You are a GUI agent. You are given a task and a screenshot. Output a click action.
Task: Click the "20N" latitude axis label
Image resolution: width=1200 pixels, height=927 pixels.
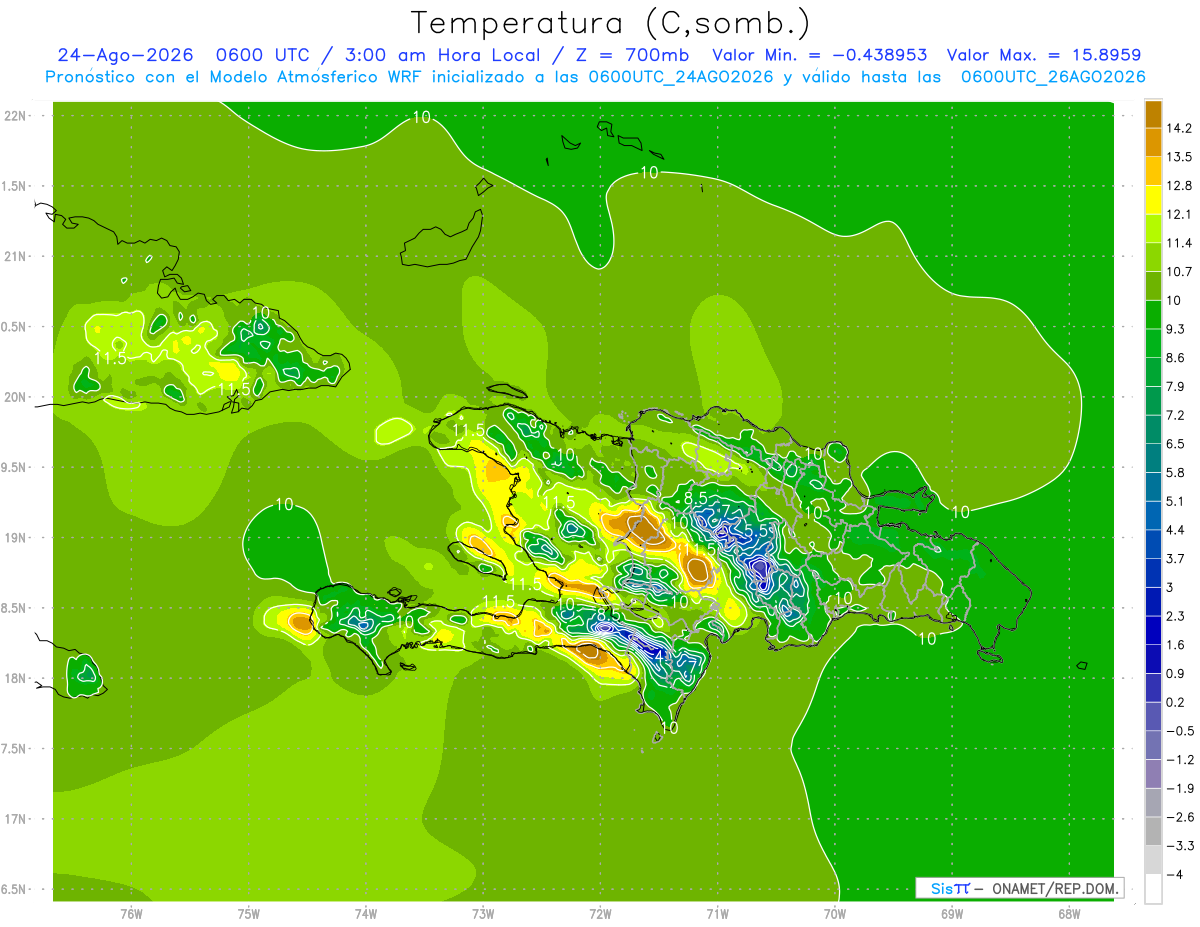click(x=15, y=397)
